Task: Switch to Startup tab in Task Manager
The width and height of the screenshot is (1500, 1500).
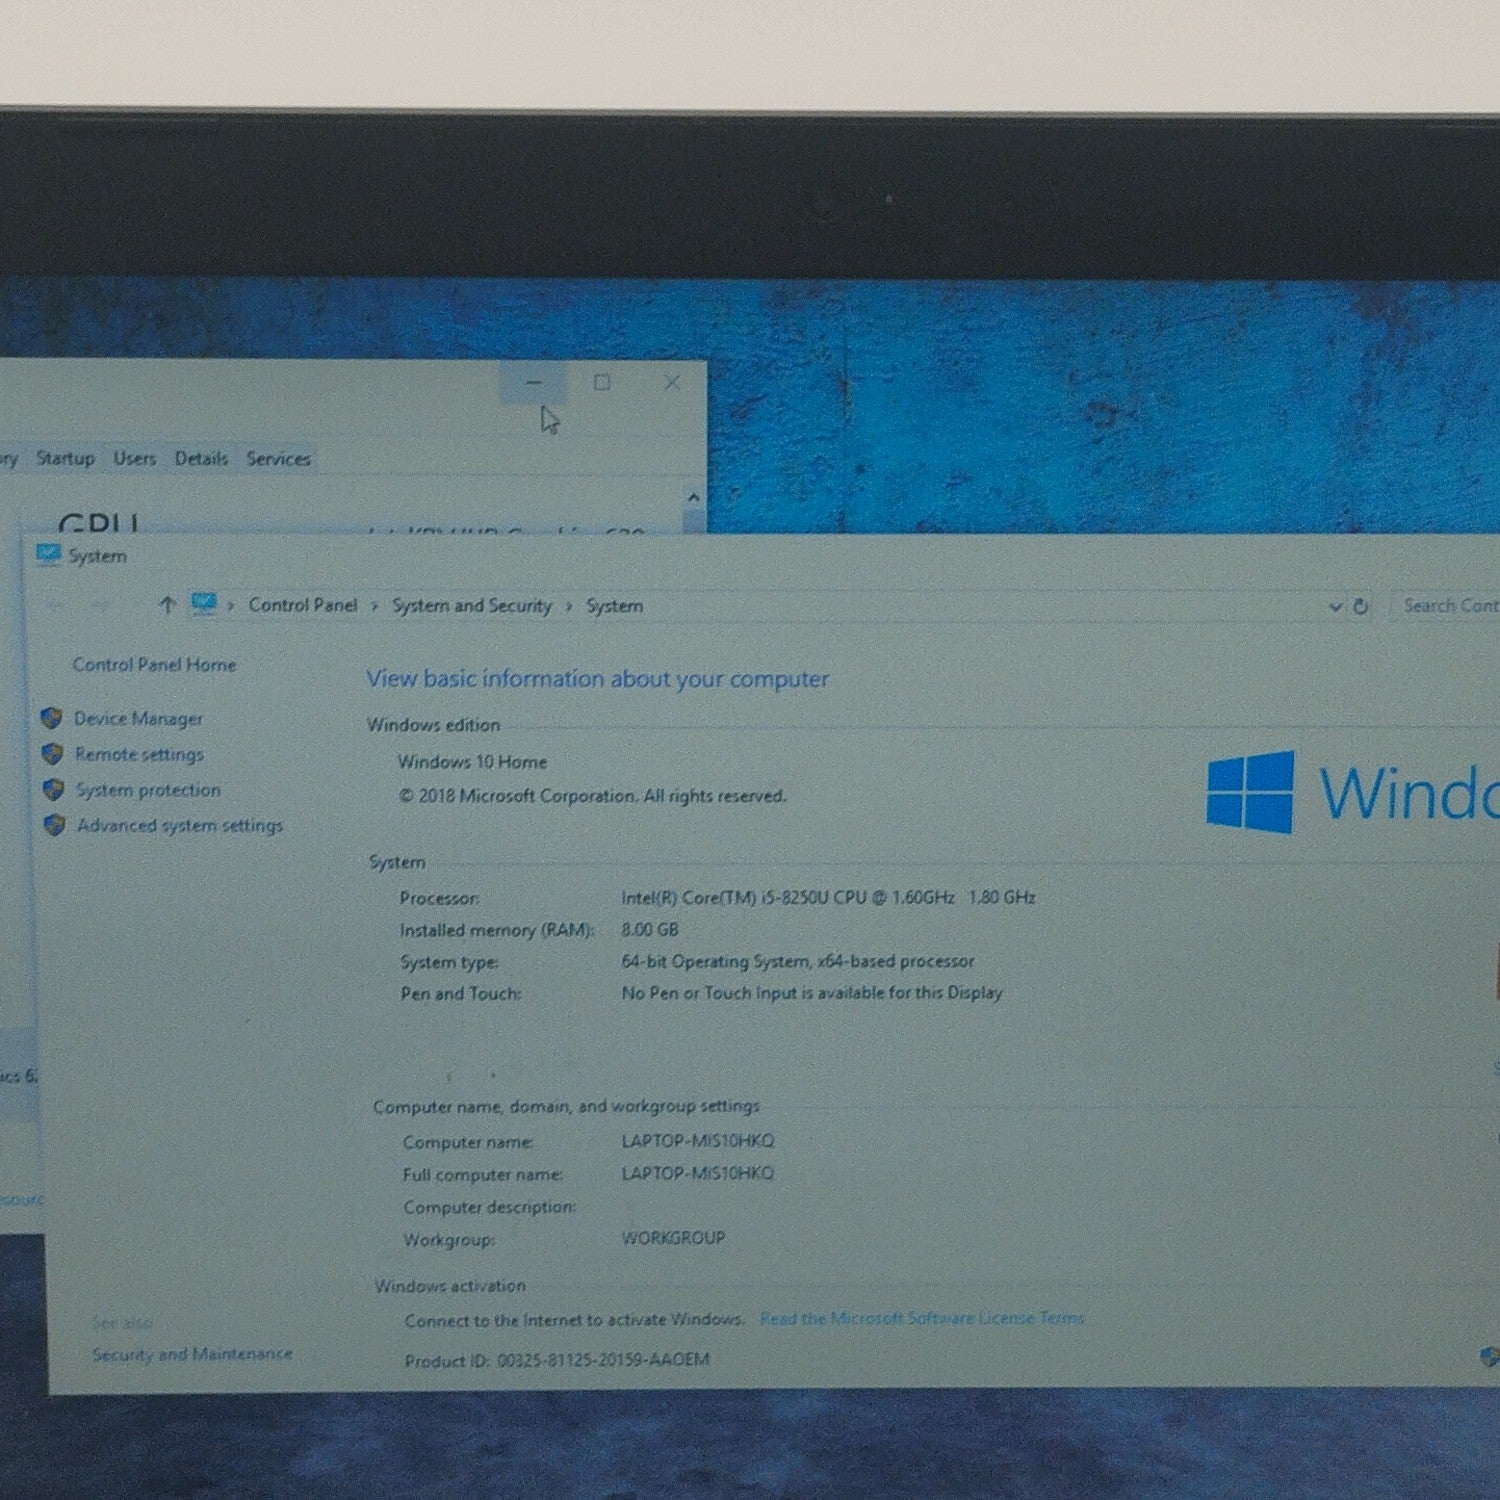Action: pyautogui.click(x=65, y=458)
